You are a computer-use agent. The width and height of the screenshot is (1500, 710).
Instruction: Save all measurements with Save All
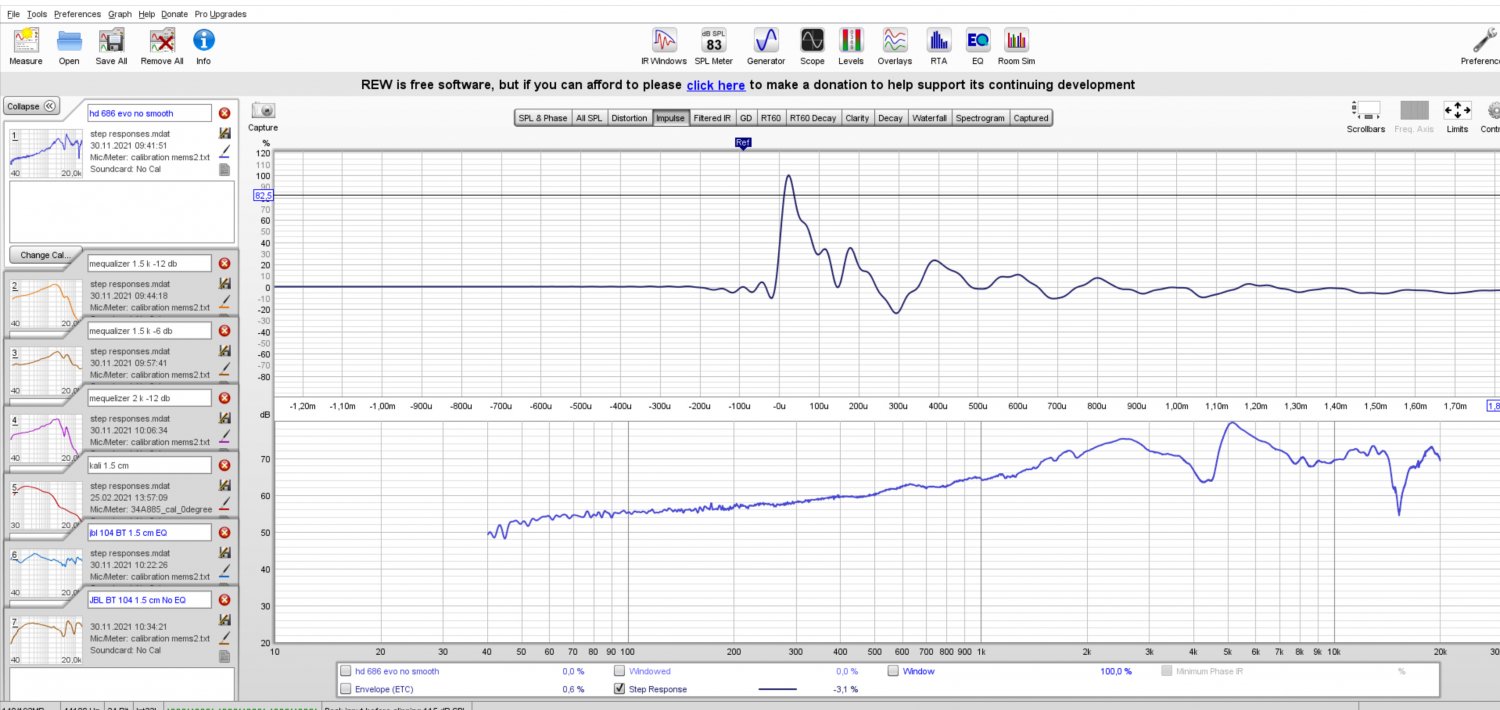pyautogui.click(x=111, y=46)
